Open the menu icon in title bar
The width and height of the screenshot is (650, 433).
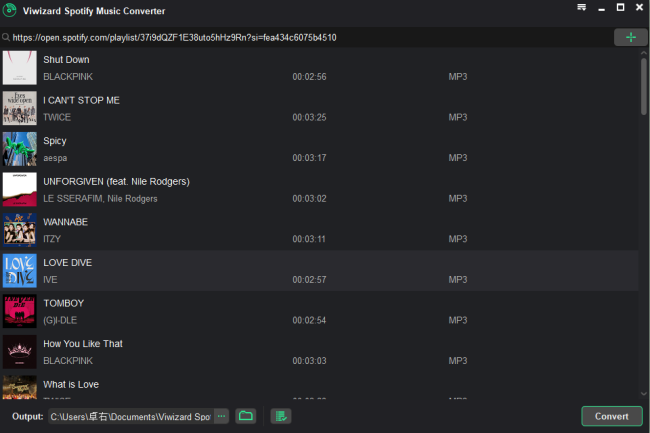(x=582, y=8)
